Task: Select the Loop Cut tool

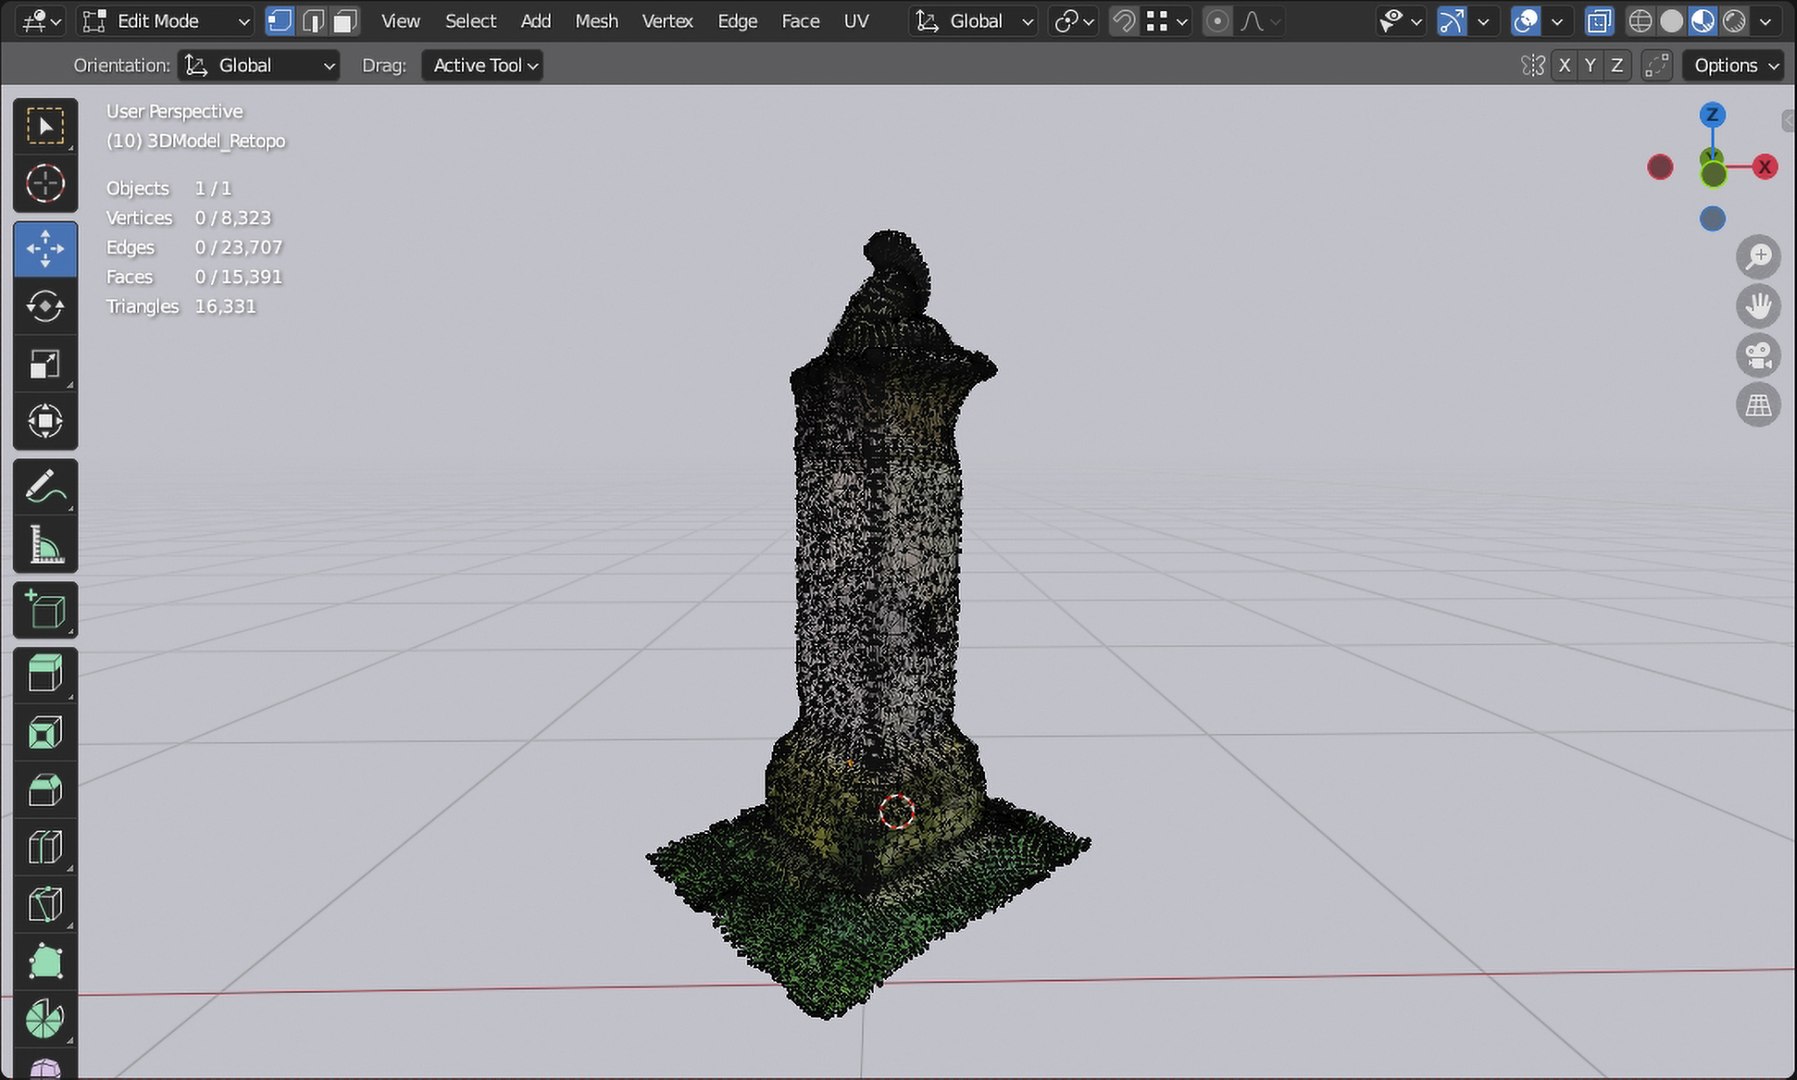Action: click(x=45, y=848)
